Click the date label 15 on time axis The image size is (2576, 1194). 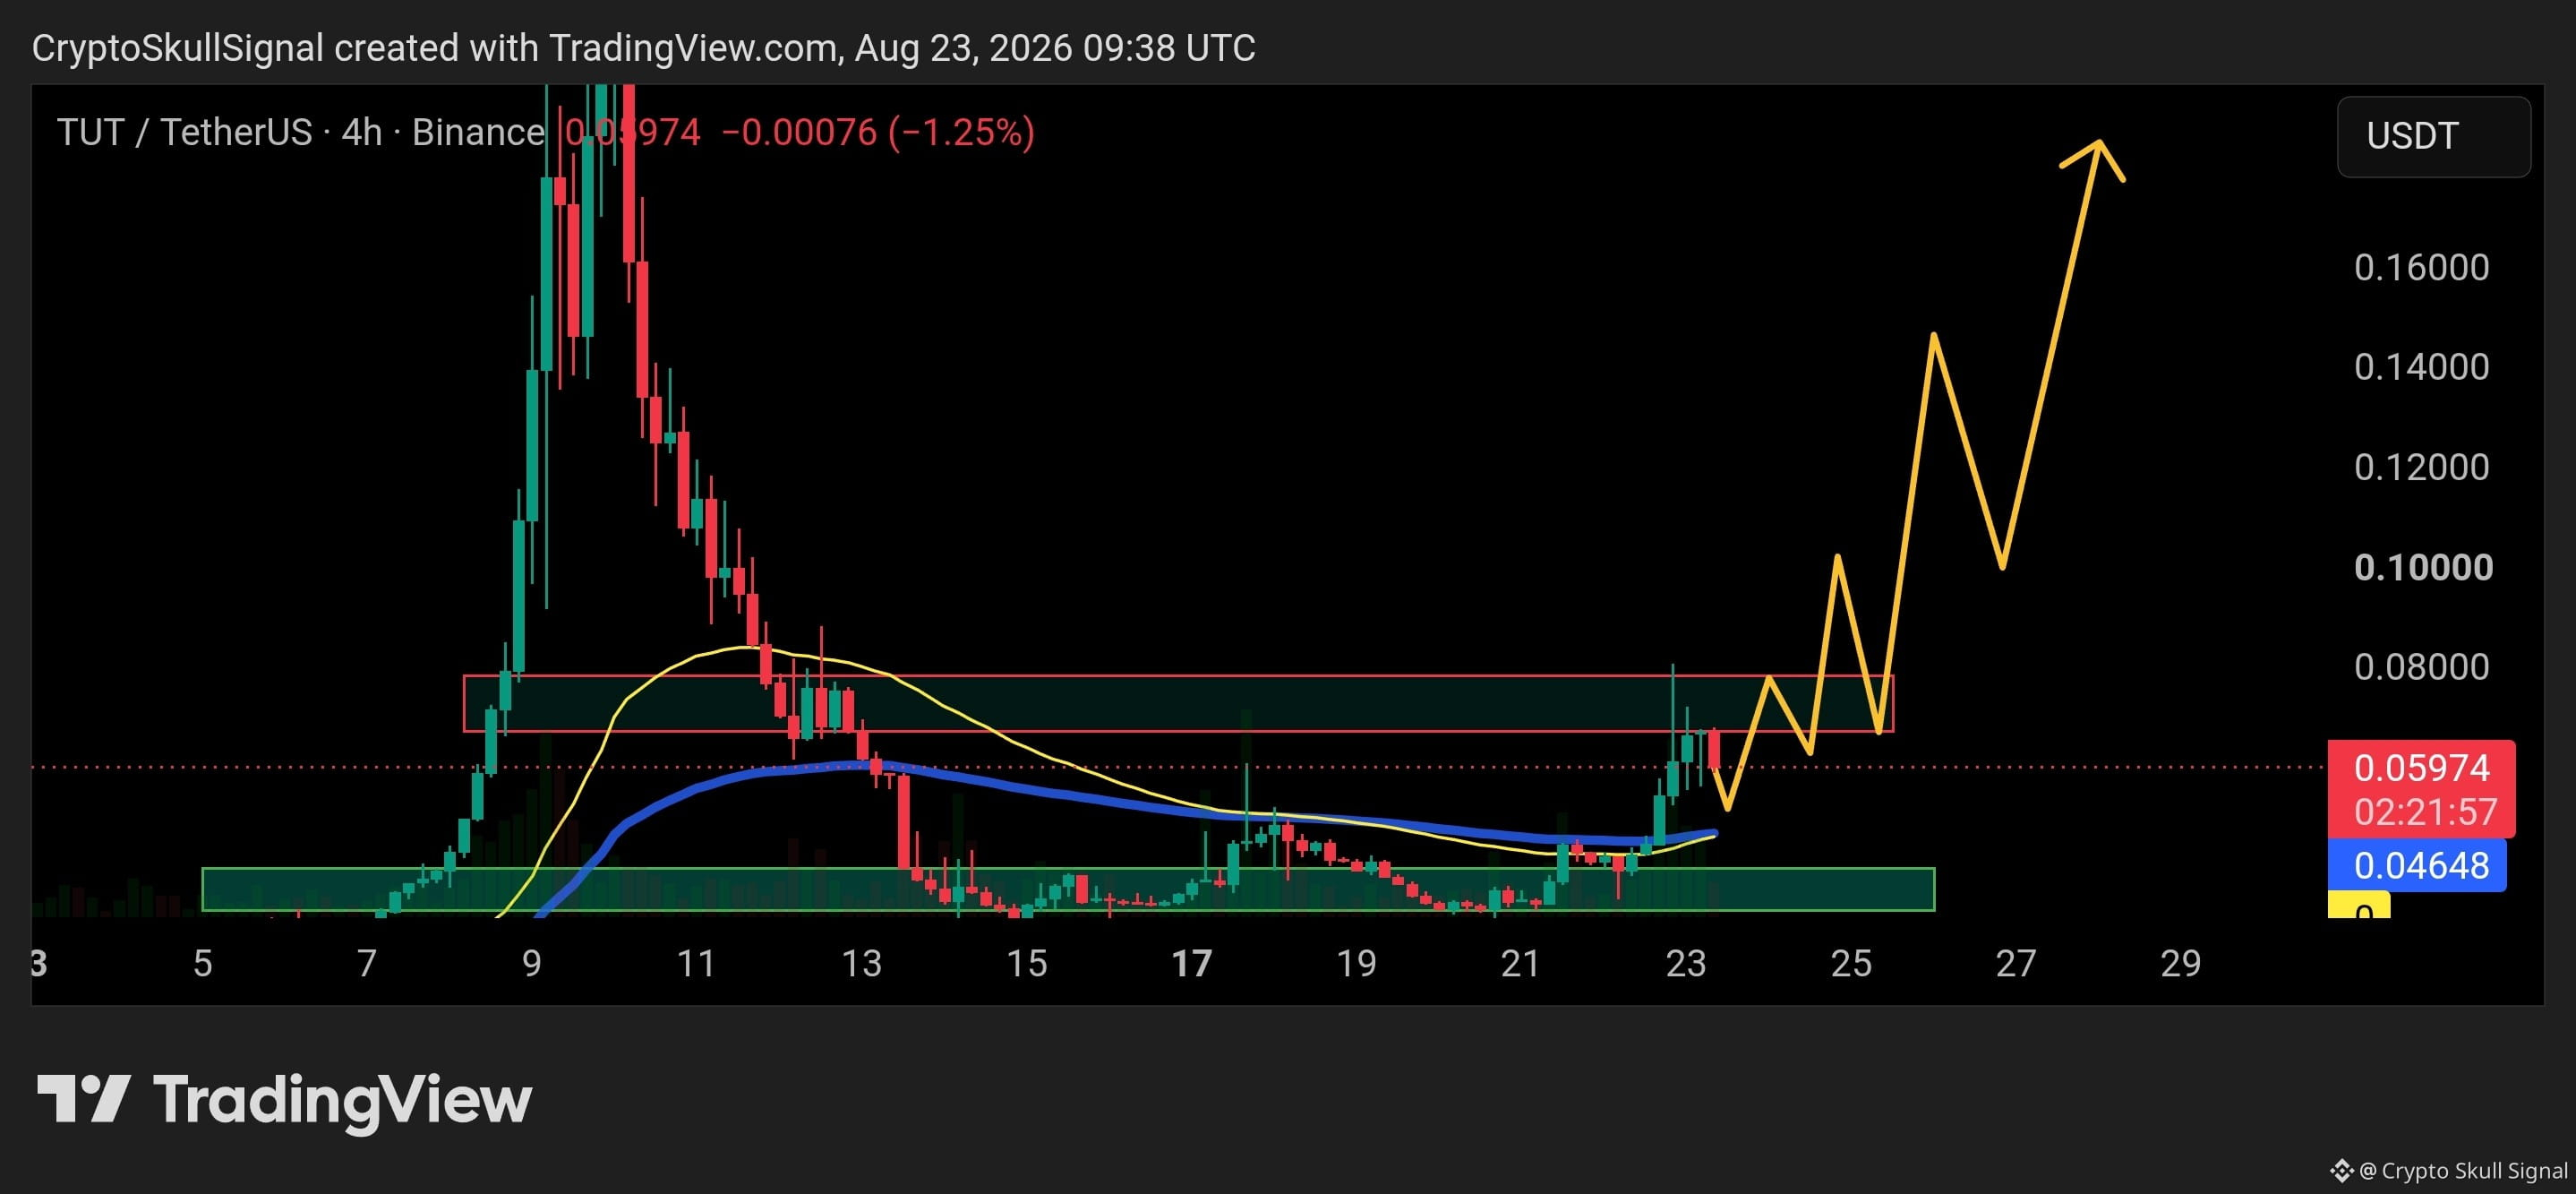1026,963
